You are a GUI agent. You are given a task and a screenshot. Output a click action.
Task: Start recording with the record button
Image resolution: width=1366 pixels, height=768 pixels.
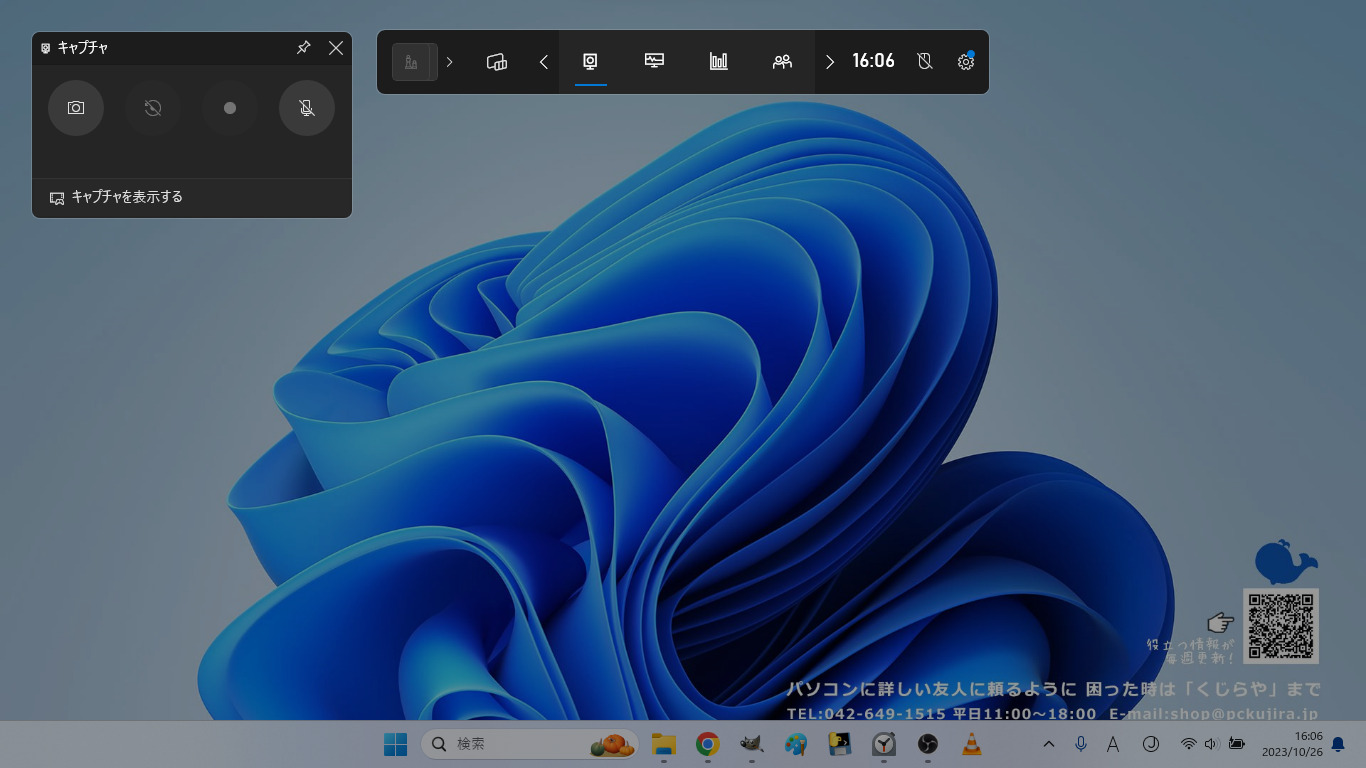coord(230,108)
